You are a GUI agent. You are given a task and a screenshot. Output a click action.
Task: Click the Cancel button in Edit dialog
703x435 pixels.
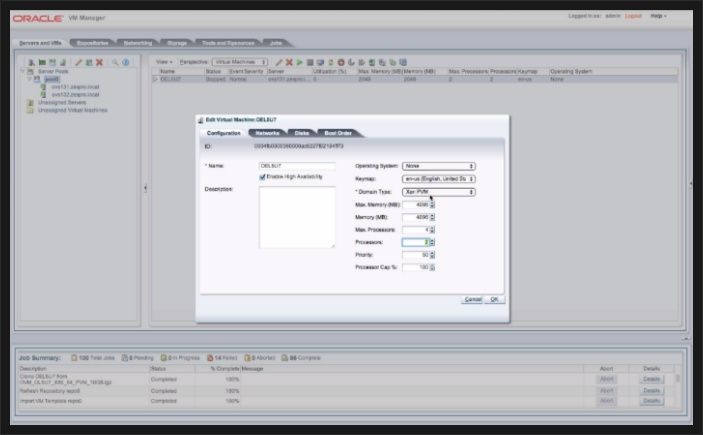click(473, 299)
